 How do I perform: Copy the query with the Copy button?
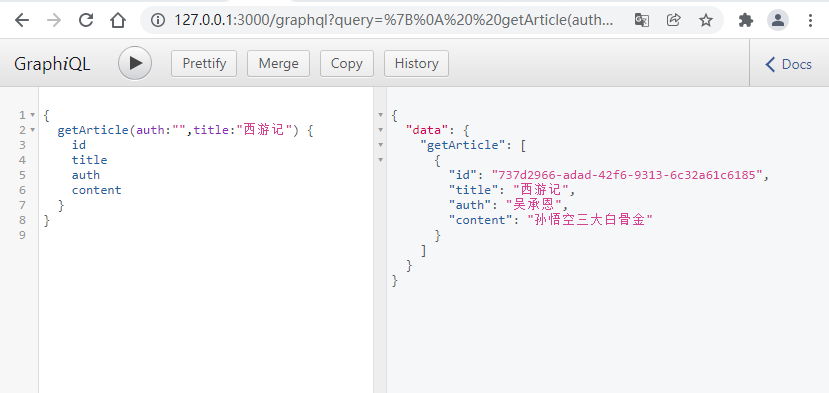(346, 63)
